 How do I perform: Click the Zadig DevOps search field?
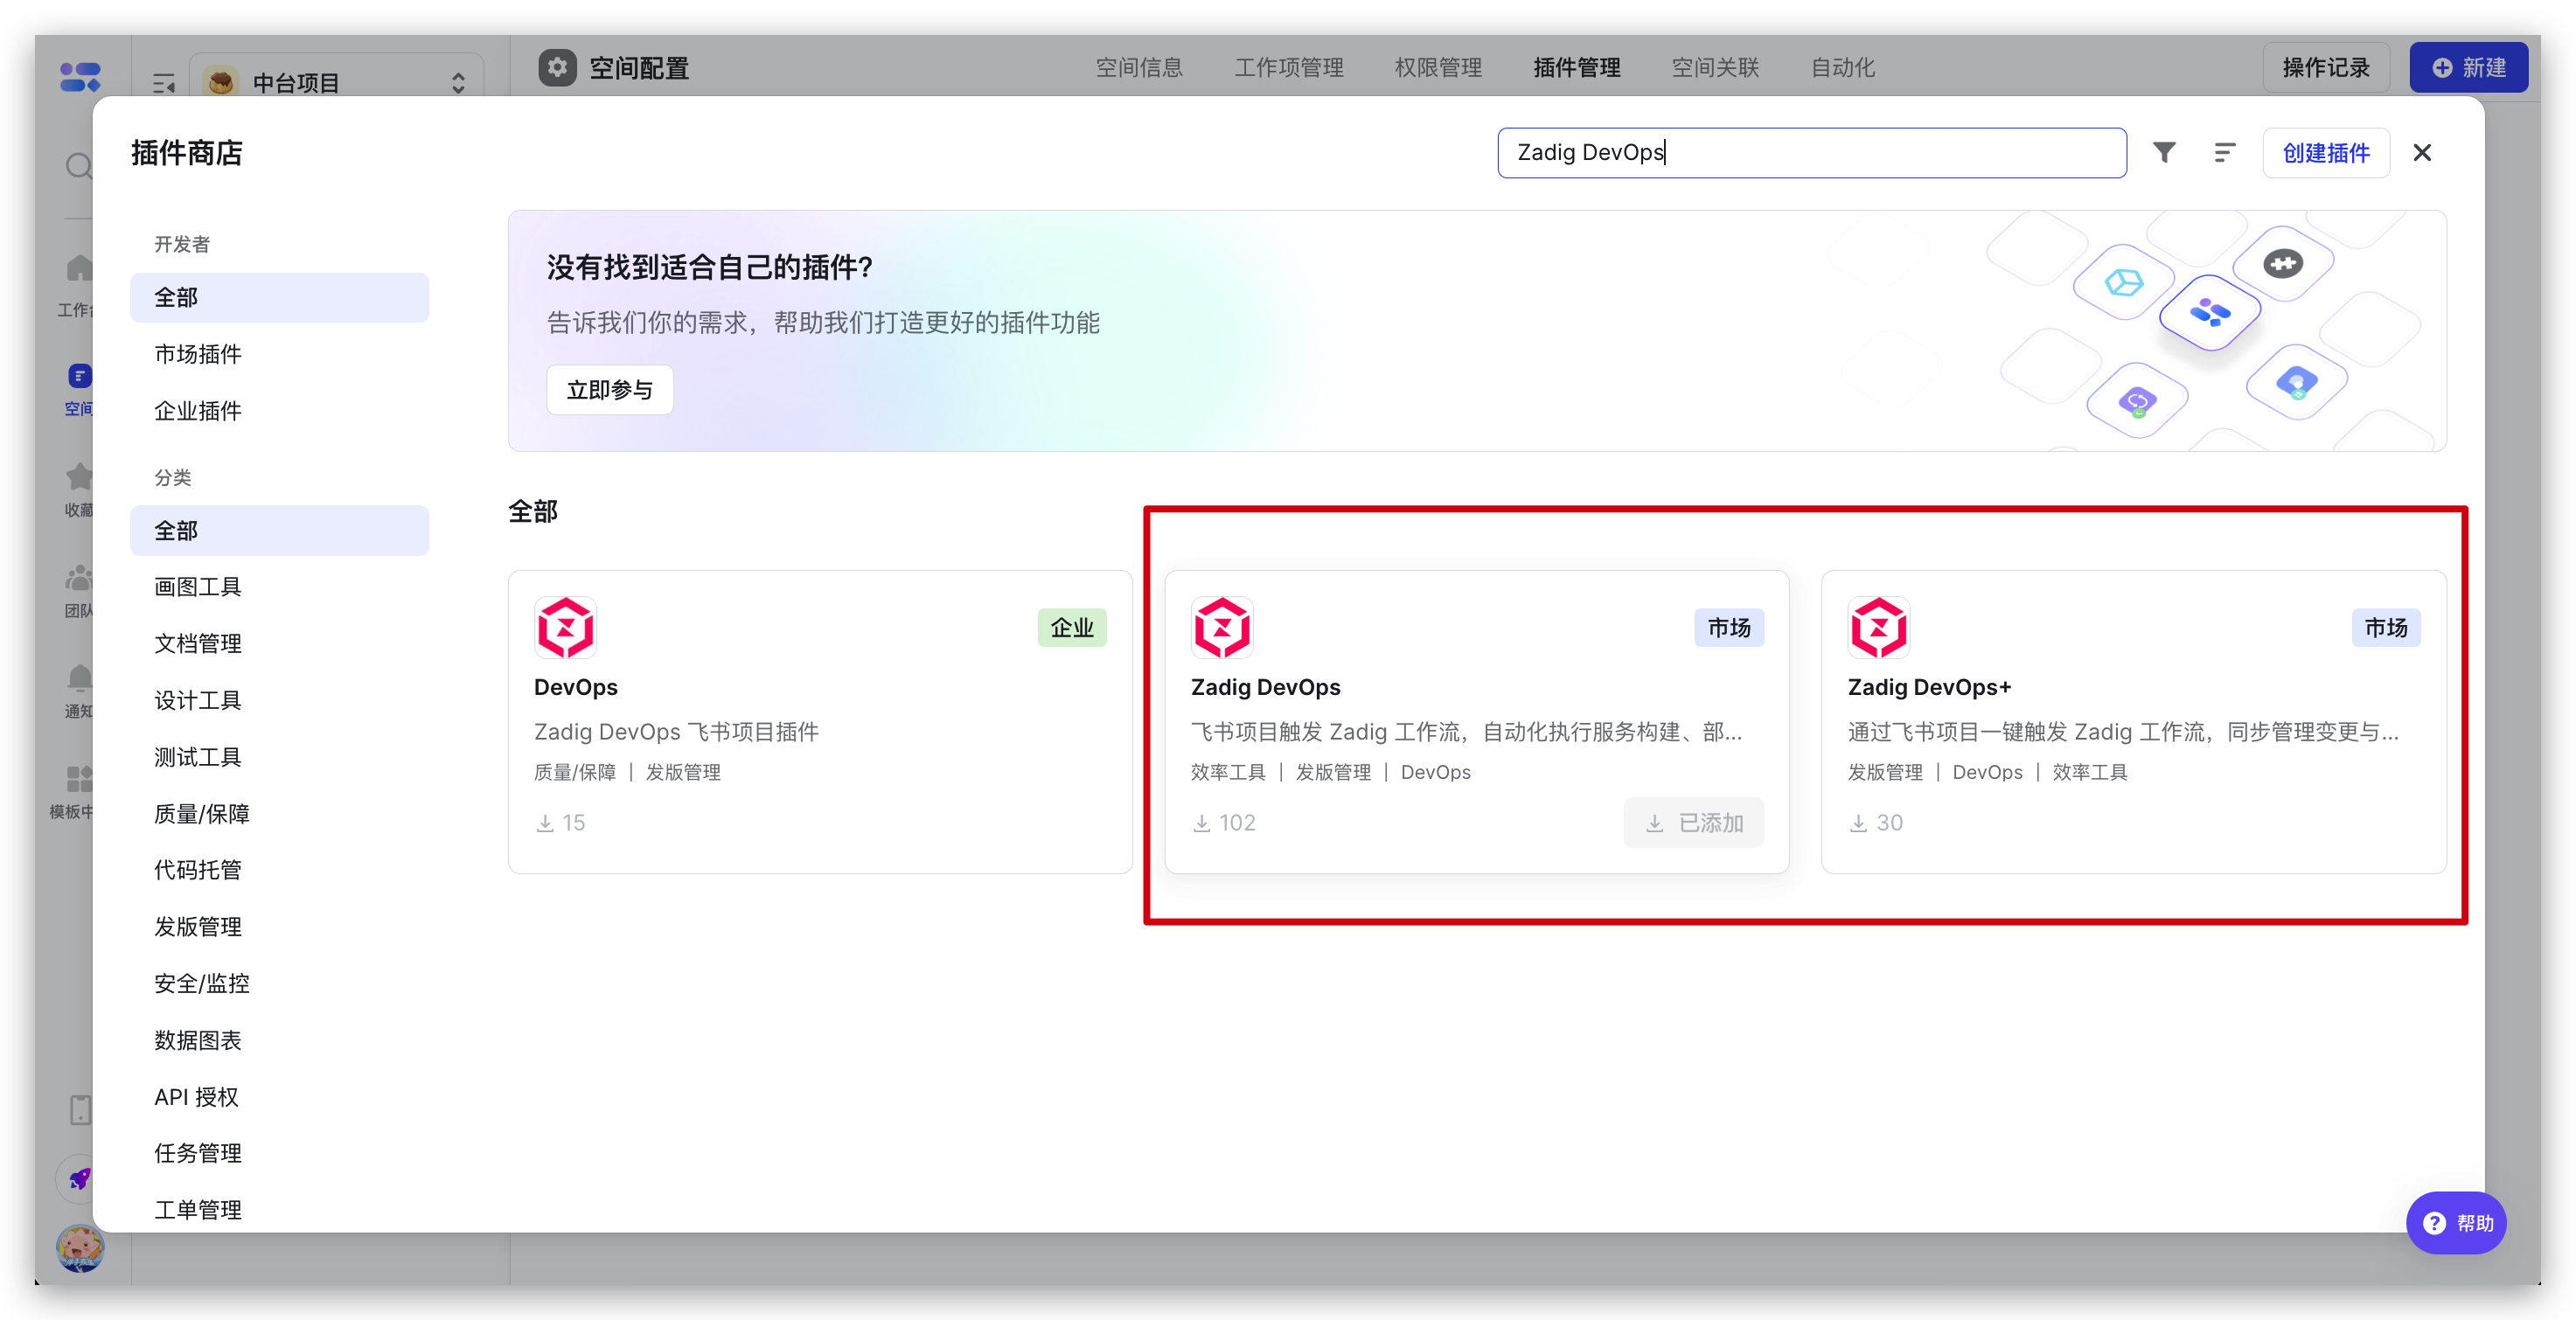1810,152
